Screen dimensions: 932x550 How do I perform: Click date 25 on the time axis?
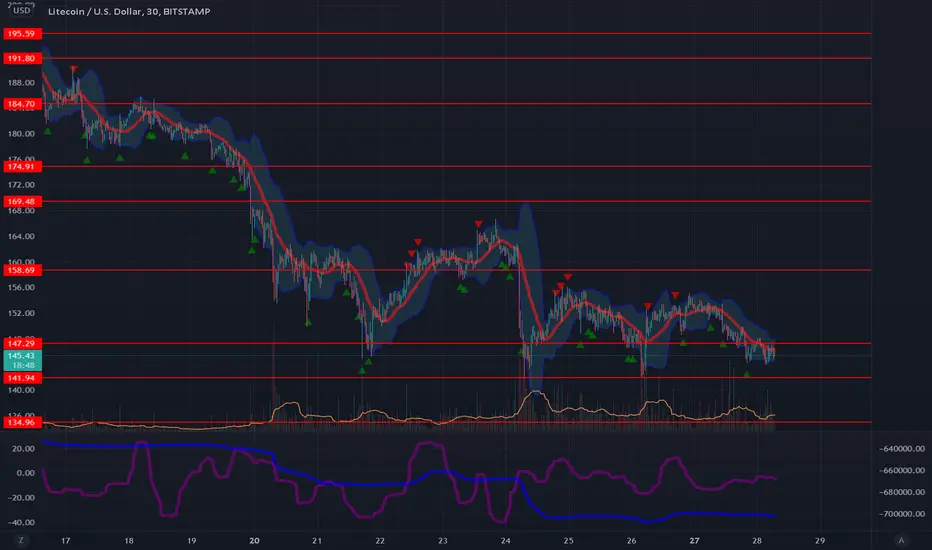[568, 540]
